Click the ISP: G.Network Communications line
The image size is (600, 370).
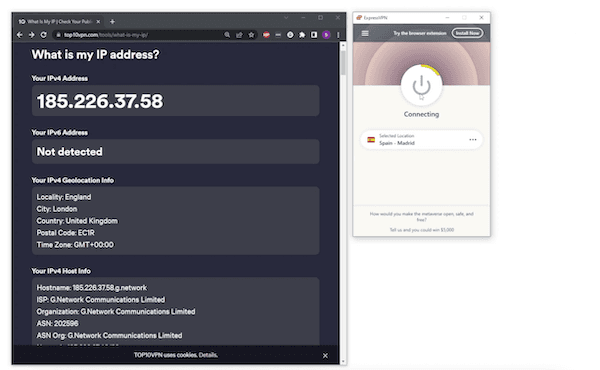click(x=101, y=300)
